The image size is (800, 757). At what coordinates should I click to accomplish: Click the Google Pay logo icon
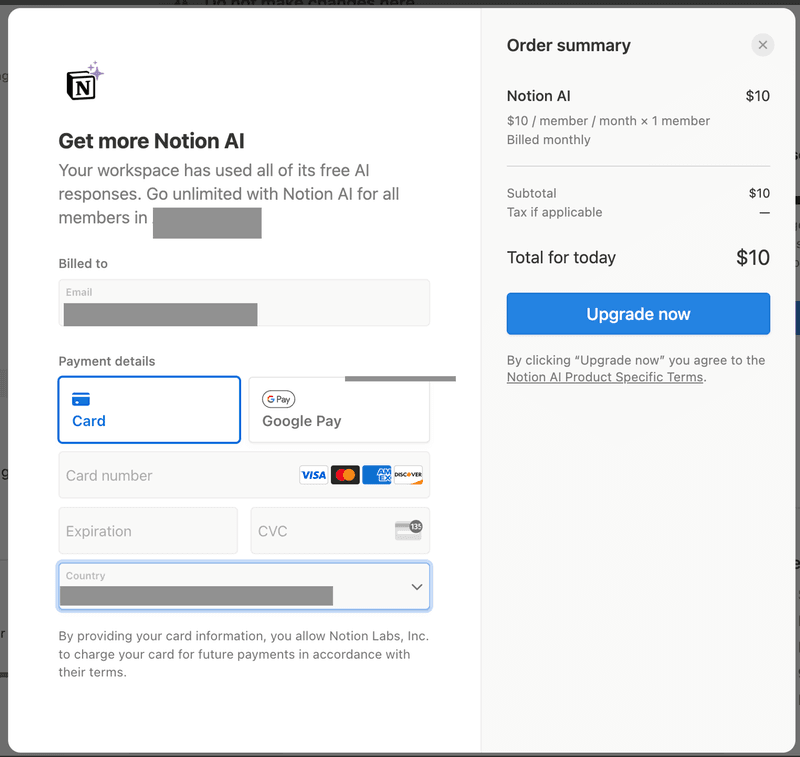(277, 399)
